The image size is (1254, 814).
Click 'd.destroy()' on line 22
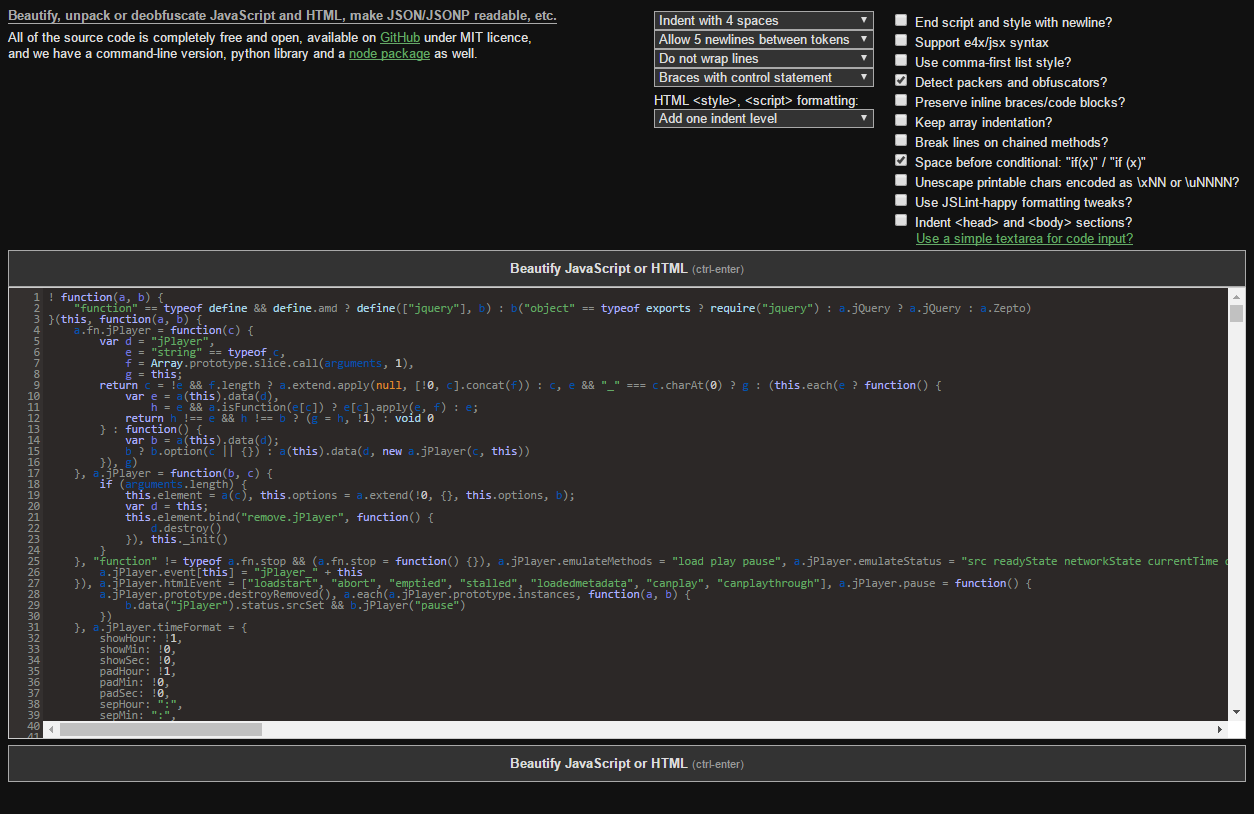(x=186, y=528)
